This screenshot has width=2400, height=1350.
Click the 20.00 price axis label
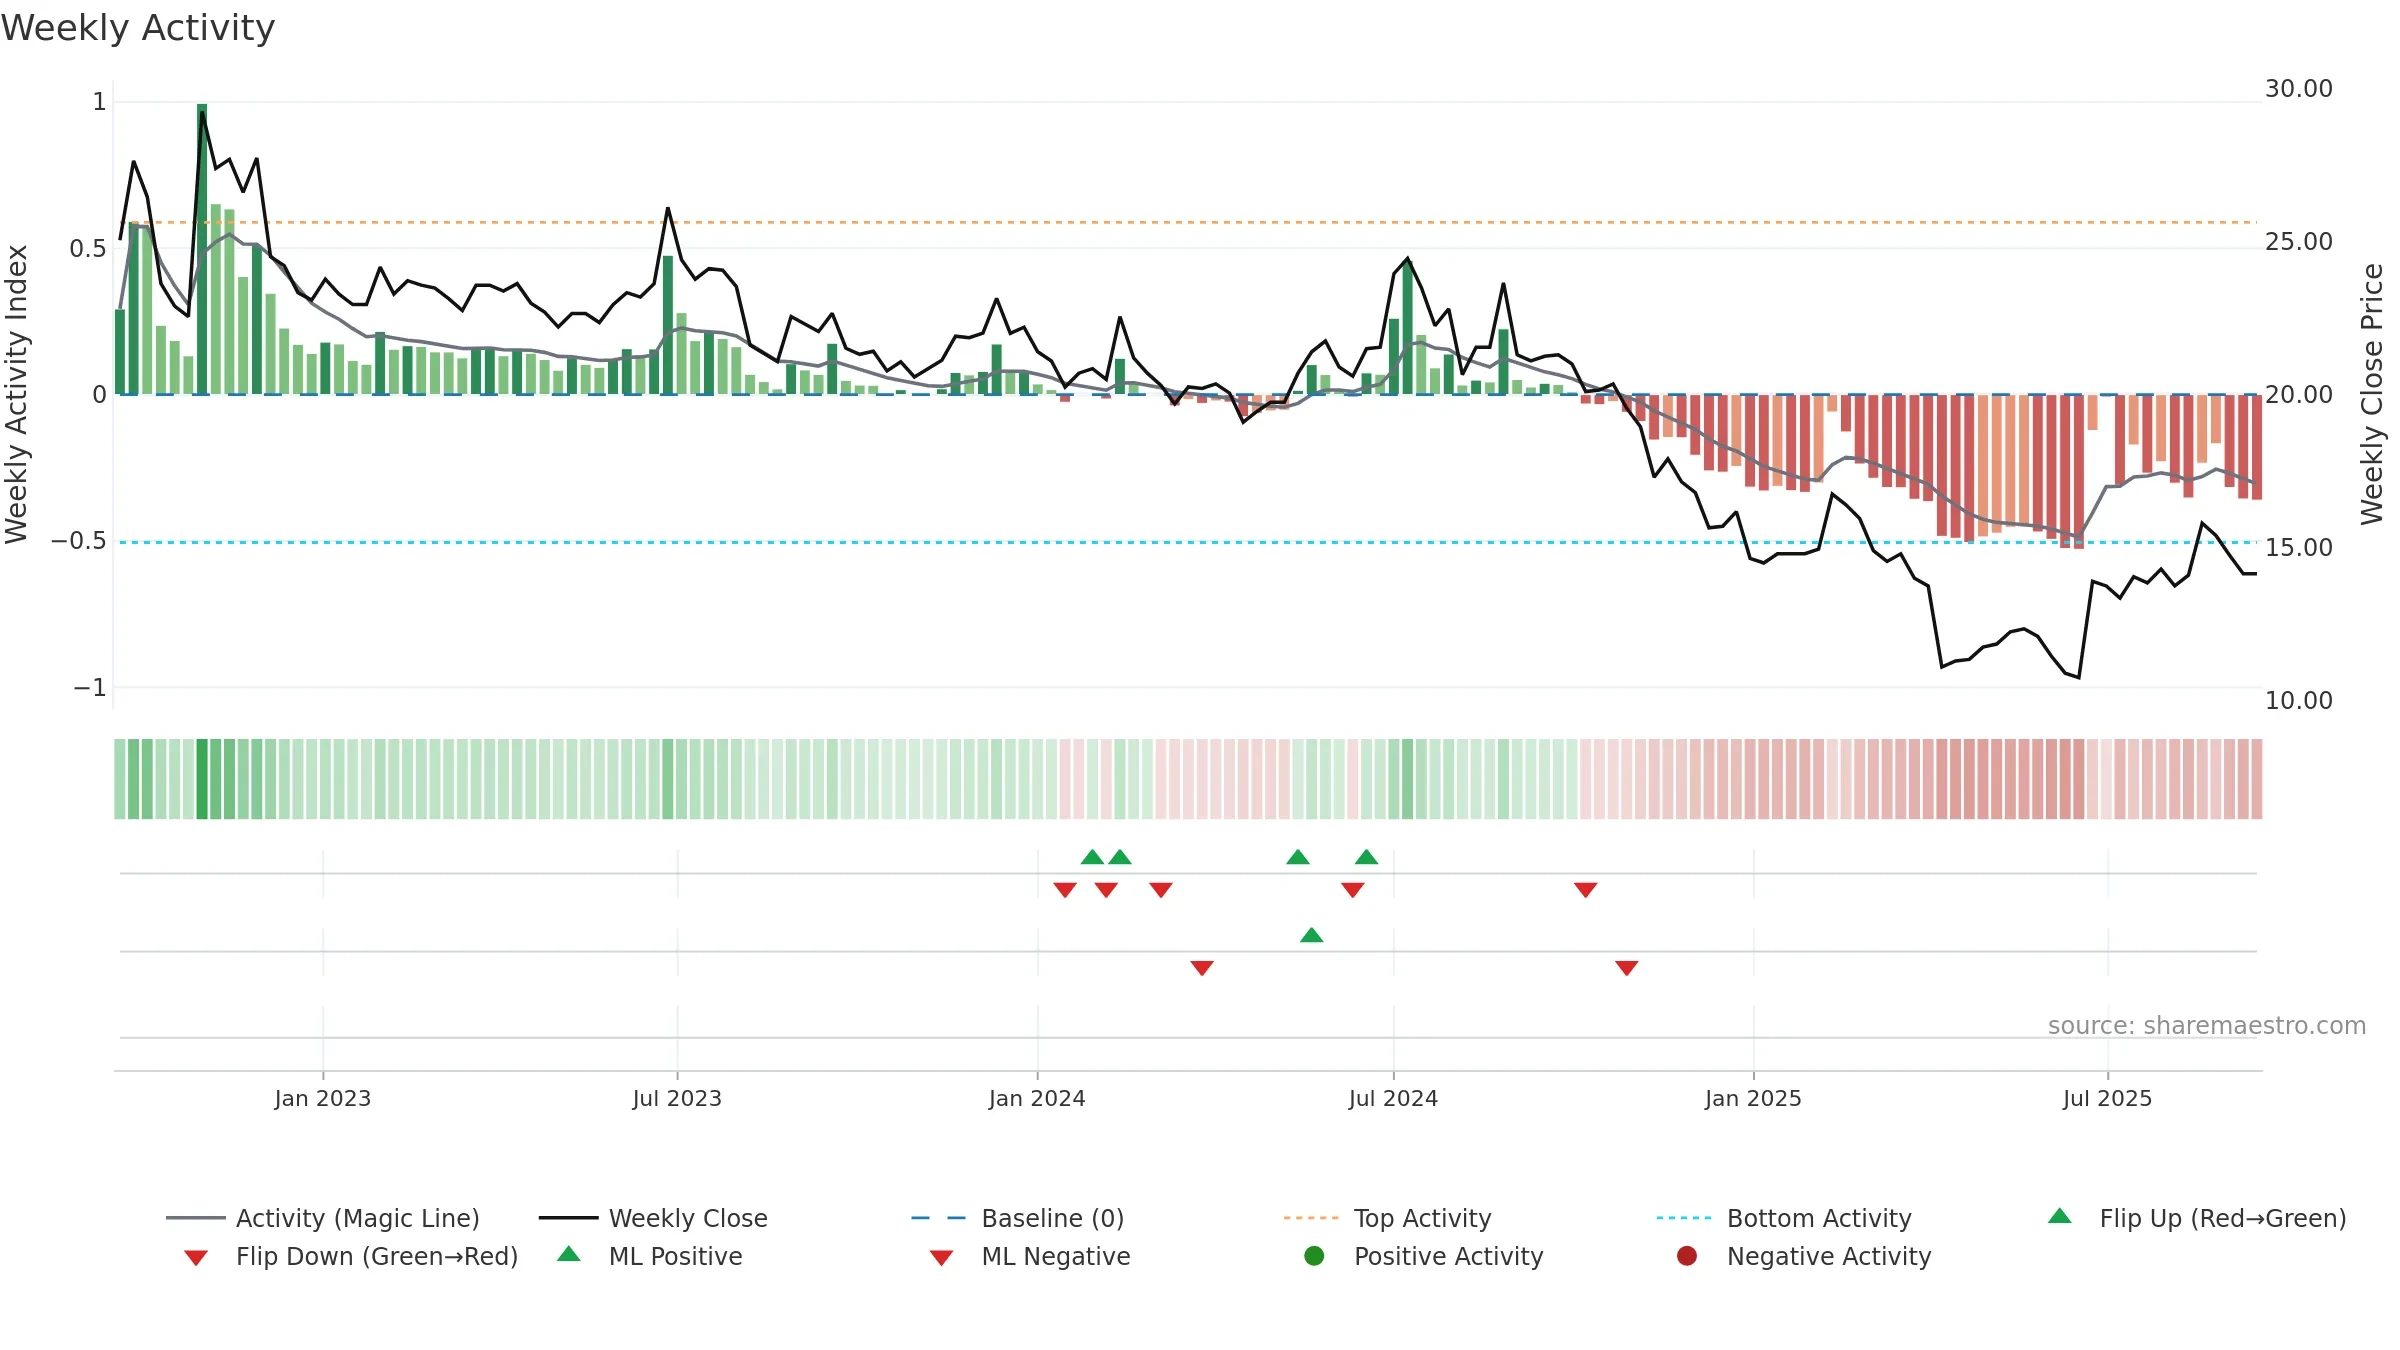[2298, 395]
